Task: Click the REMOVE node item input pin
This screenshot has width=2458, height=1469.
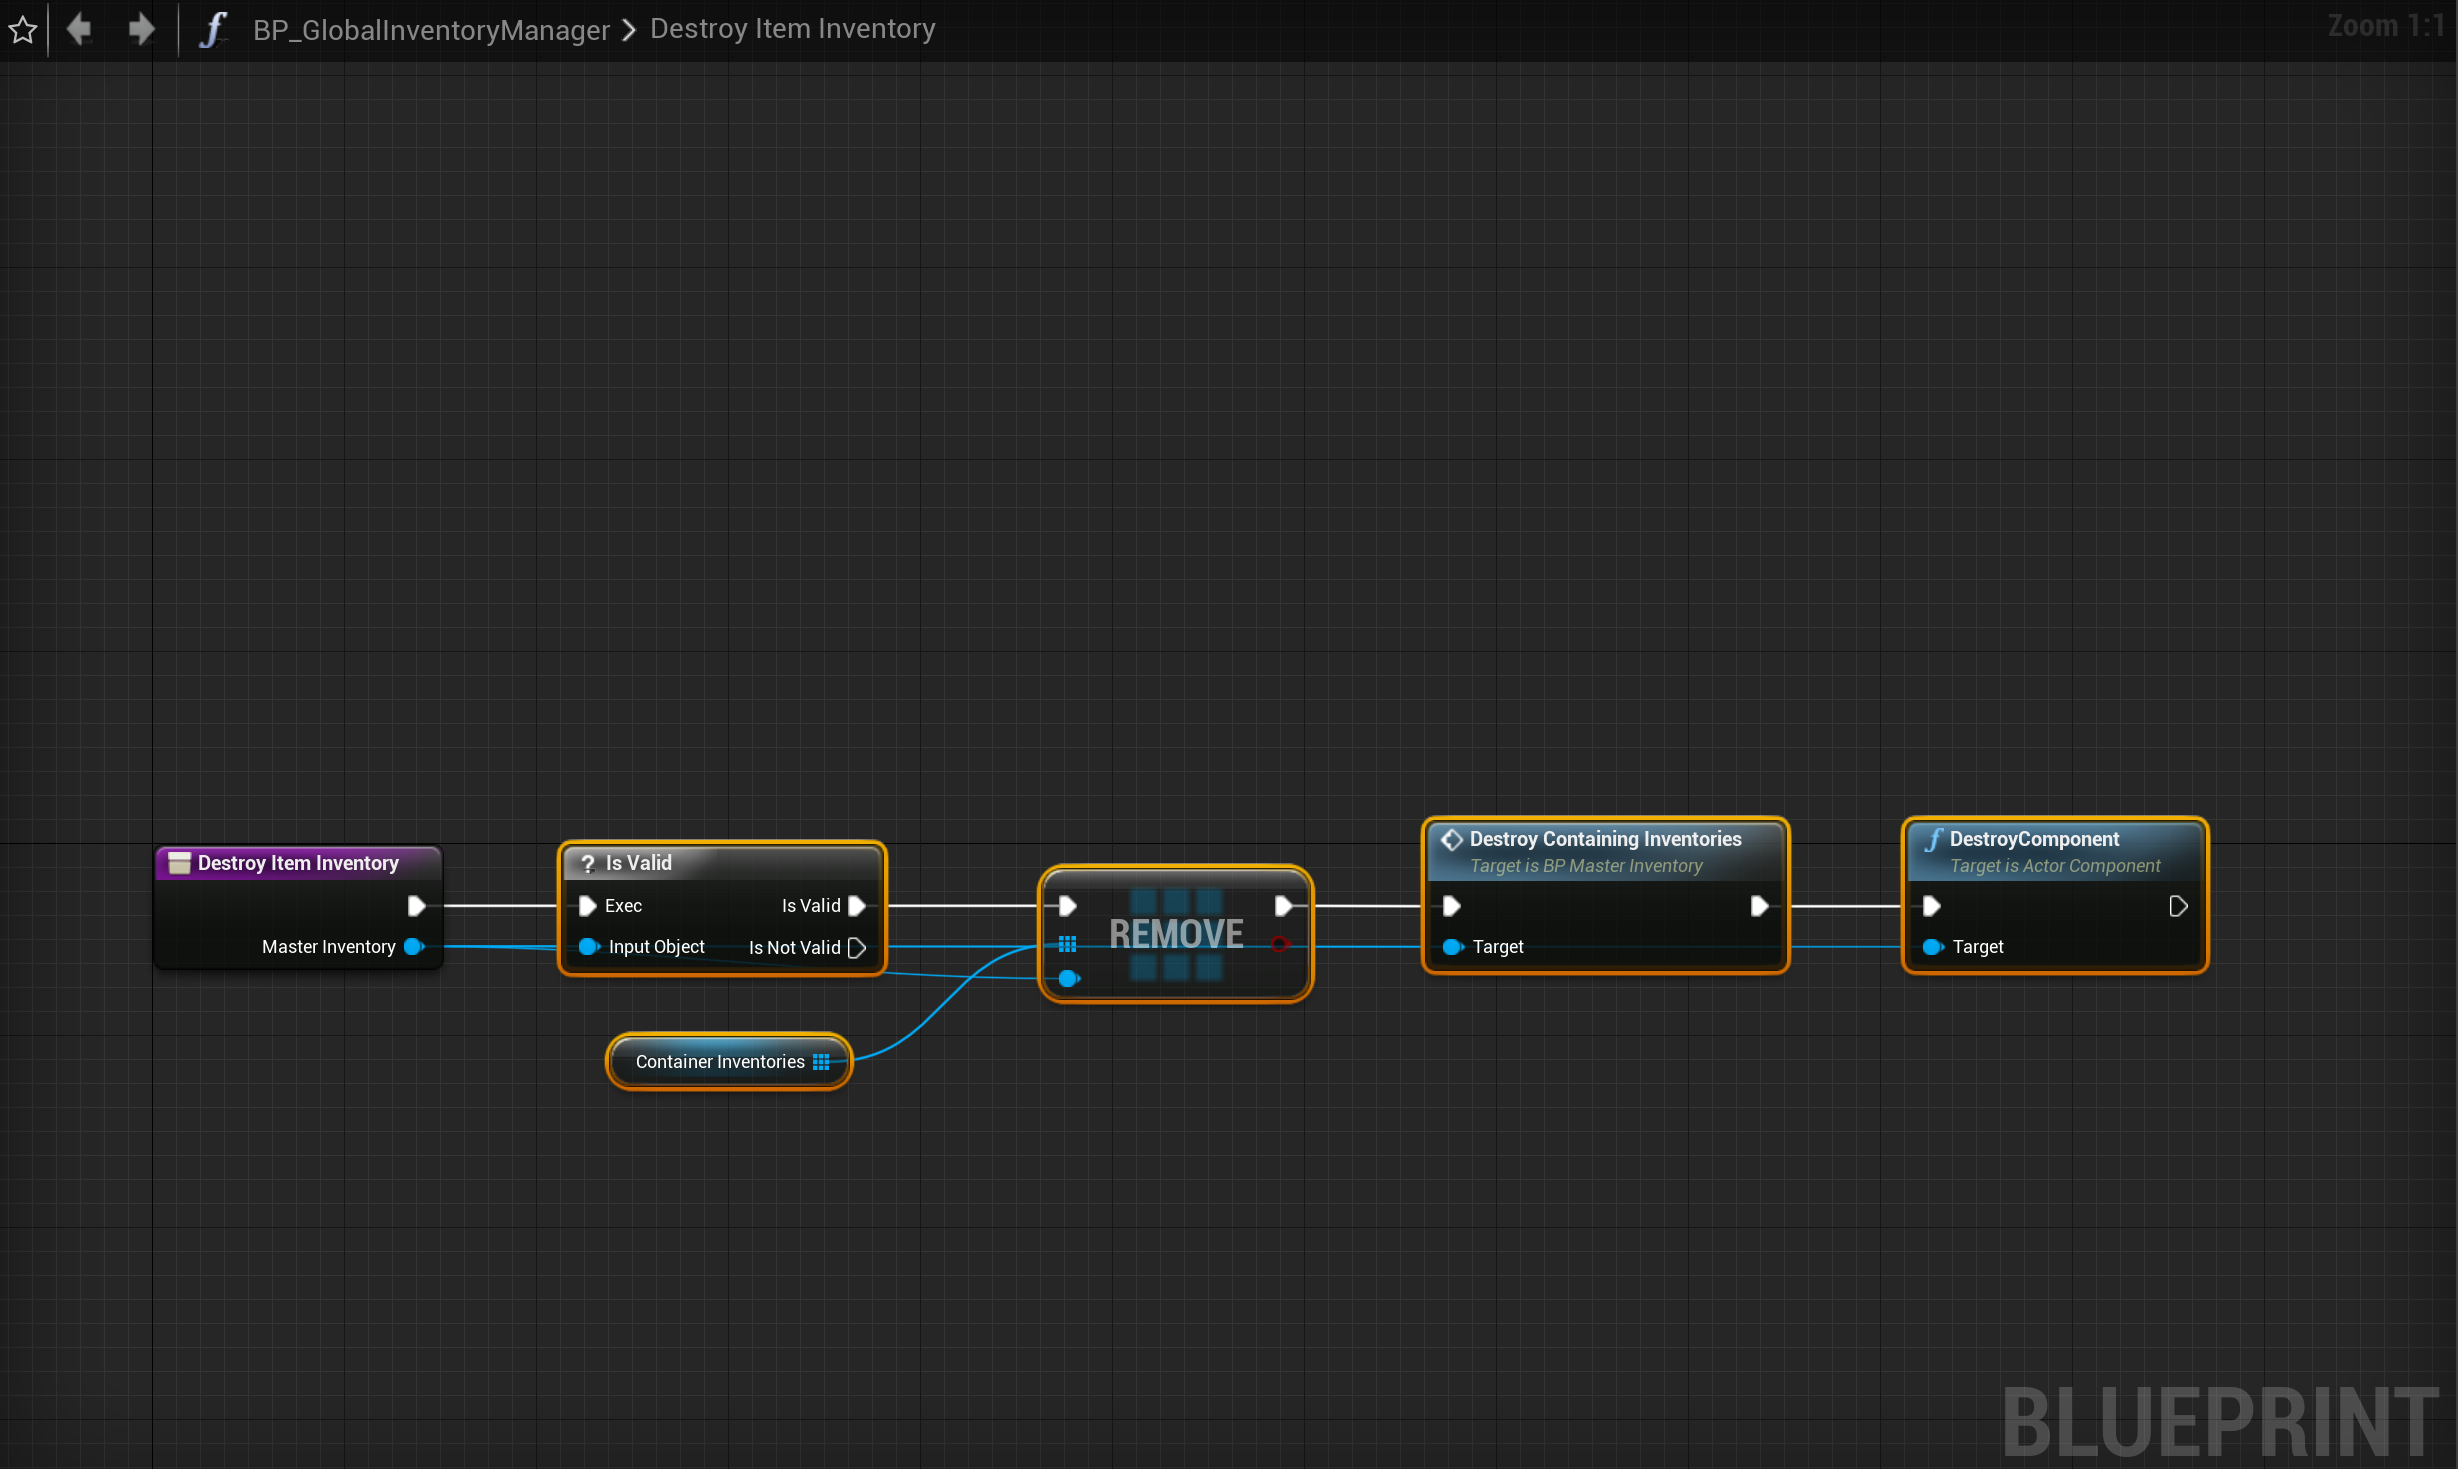Action: (1067, 978)
